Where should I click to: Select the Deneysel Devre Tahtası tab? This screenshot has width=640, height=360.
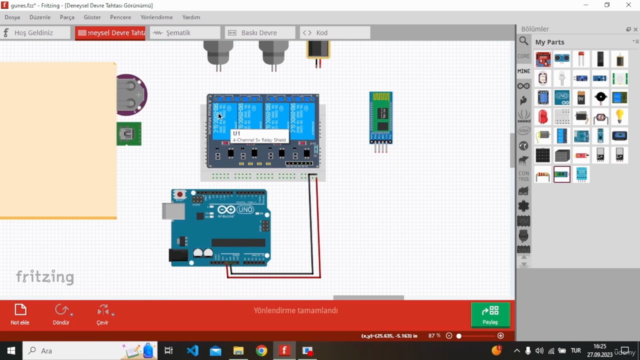(x=110, y=33)
